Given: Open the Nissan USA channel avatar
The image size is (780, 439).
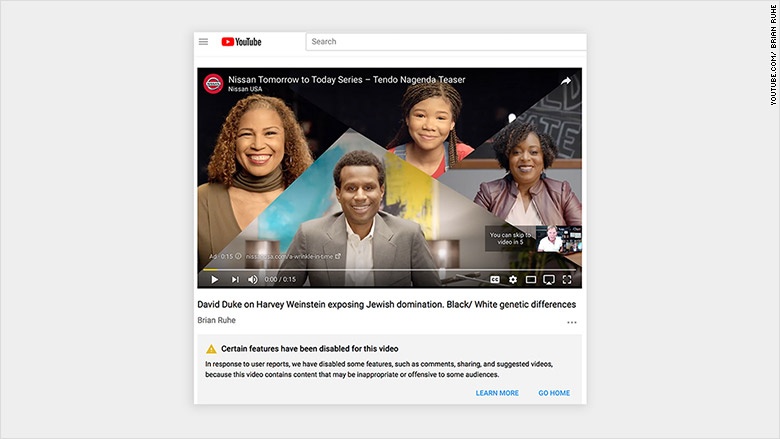Looking at the screenshot, I should [x=214, y=84].
